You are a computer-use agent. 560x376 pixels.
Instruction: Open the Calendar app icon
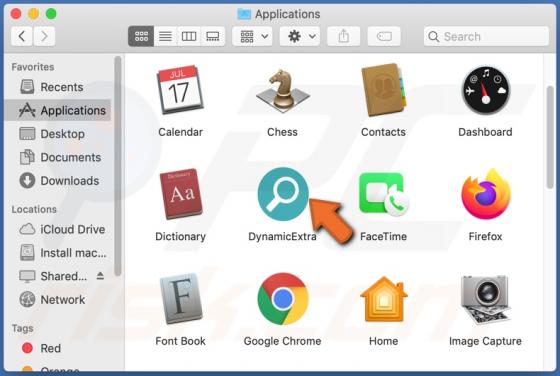180,89
